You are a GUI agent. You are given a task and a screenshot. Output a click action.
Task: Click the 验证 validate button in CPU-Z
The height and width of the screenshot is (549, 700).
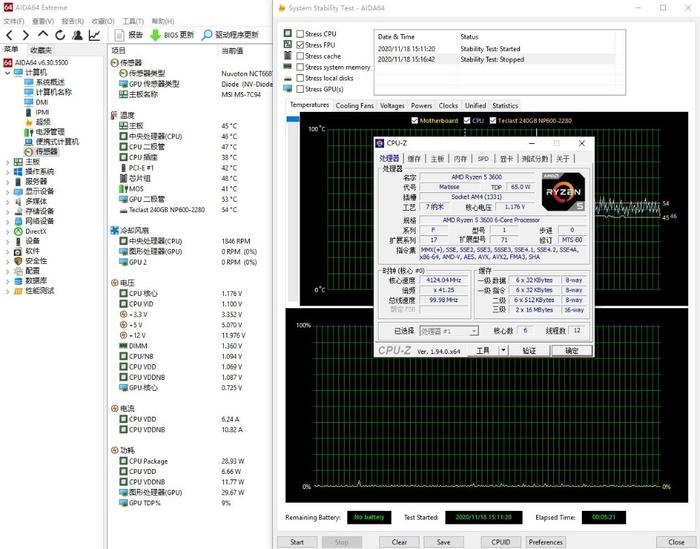(x=529, y=350)
